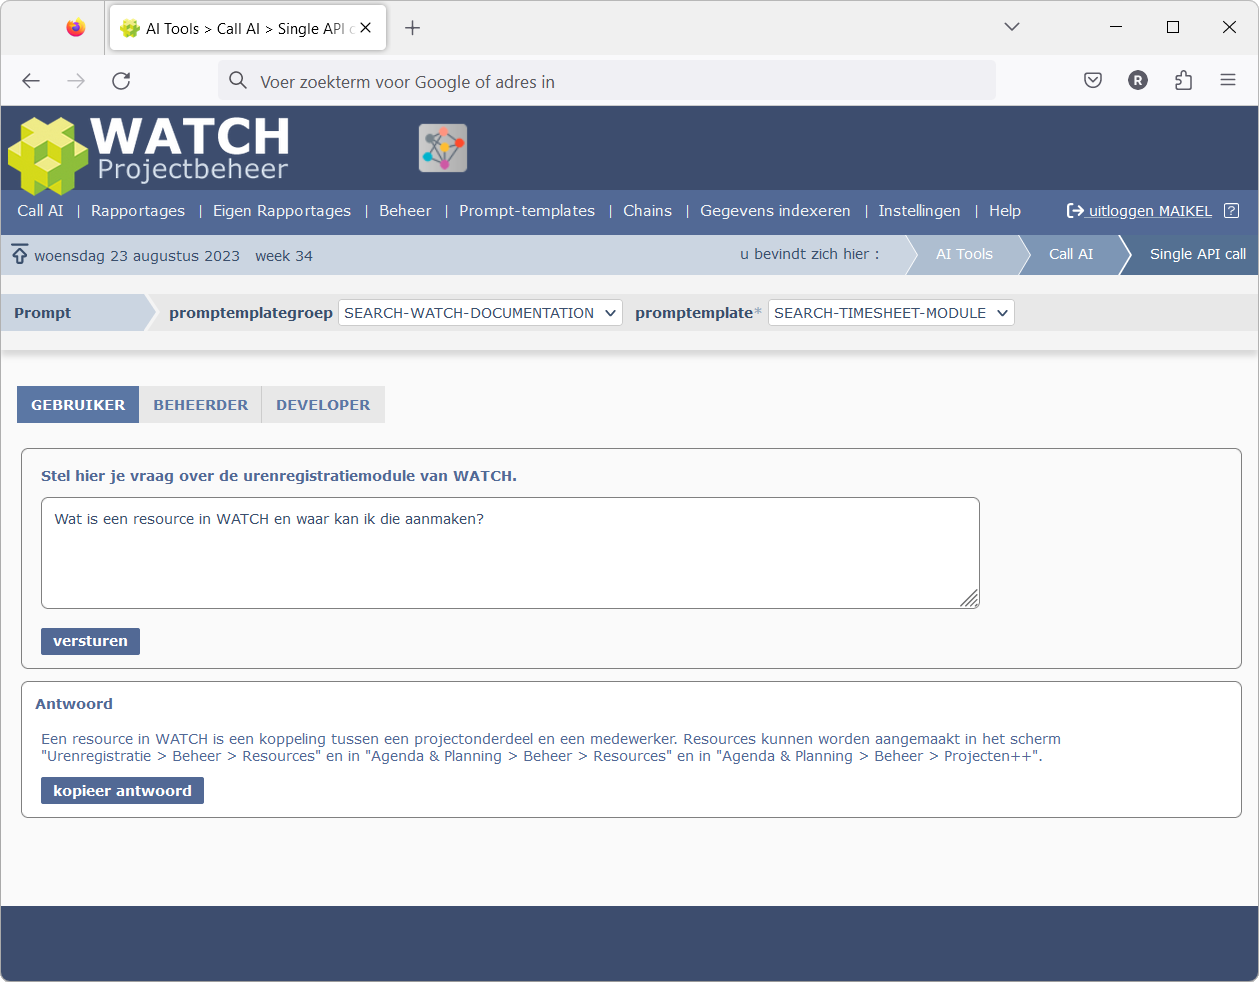
Task: Go forward with the browser forward arrow
Action: [x=76, y=81]
